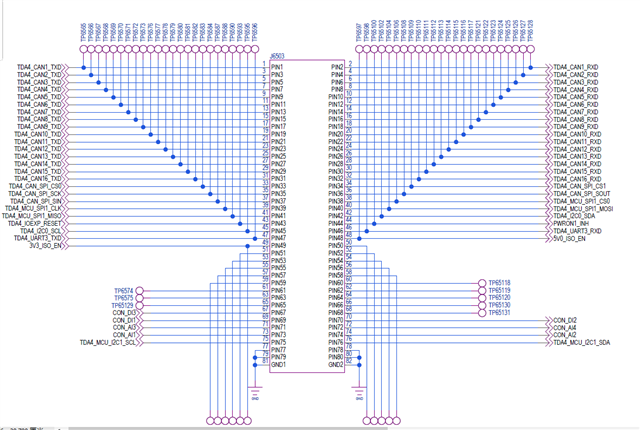The height and width of the screenshot is (430, 640).
Task: Select the GND1 pin name
Action: 278,365
